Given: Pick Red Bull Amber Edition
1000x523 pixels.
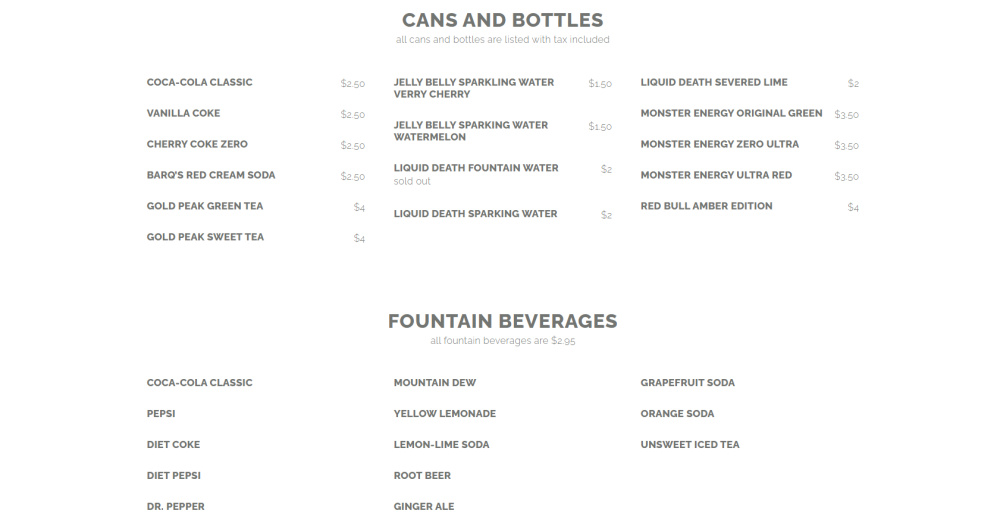Looking at the screenshot, I should pos(706,206).
